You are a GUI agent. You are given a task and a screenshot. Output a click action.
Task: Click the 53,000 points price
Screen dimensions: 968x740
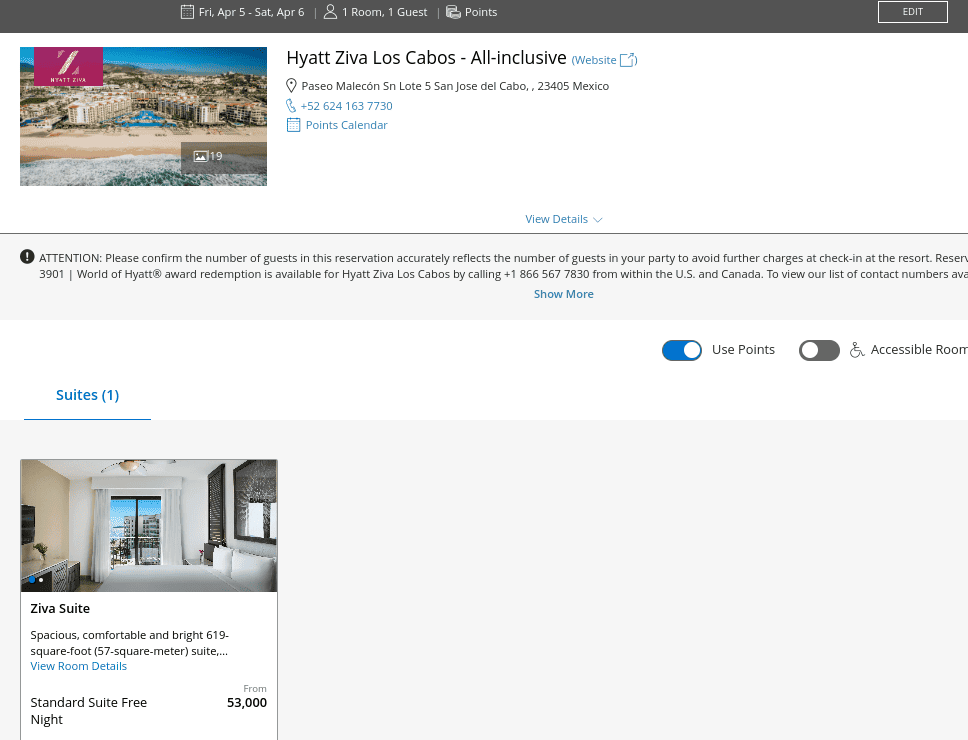click(x=247, y=702)
